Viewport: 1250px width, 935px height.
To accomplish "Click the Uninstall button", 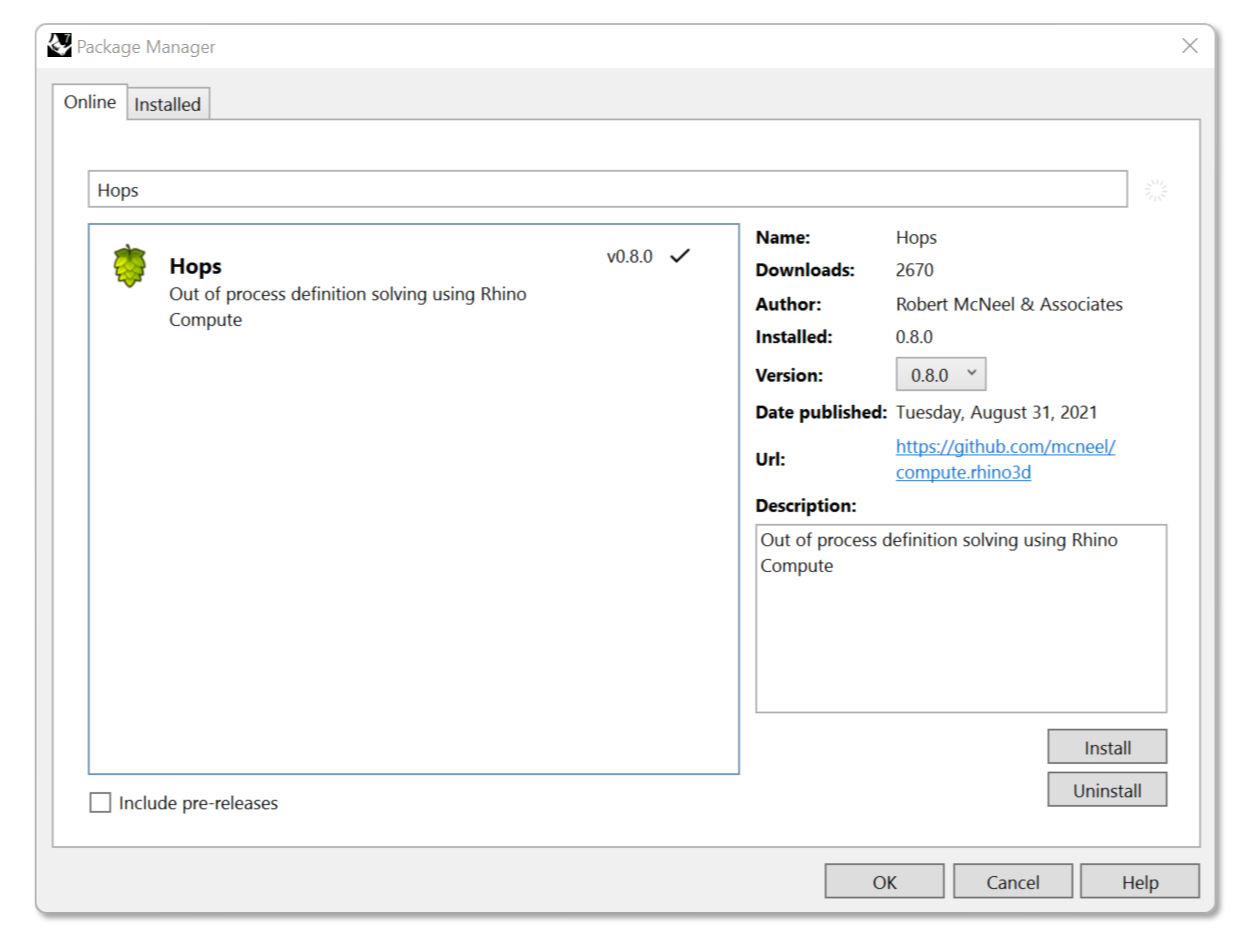I will point(1106,790).
